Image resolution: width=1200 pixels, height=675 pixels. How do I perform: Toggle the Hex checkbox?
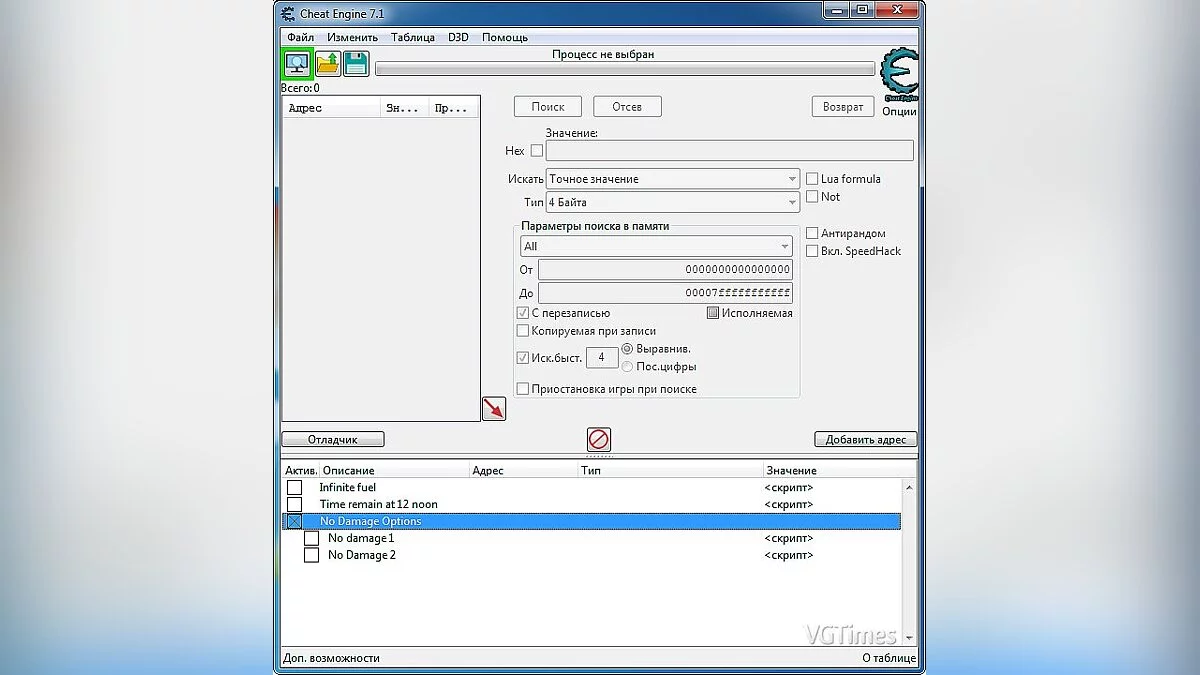click(x=537, y=151)
